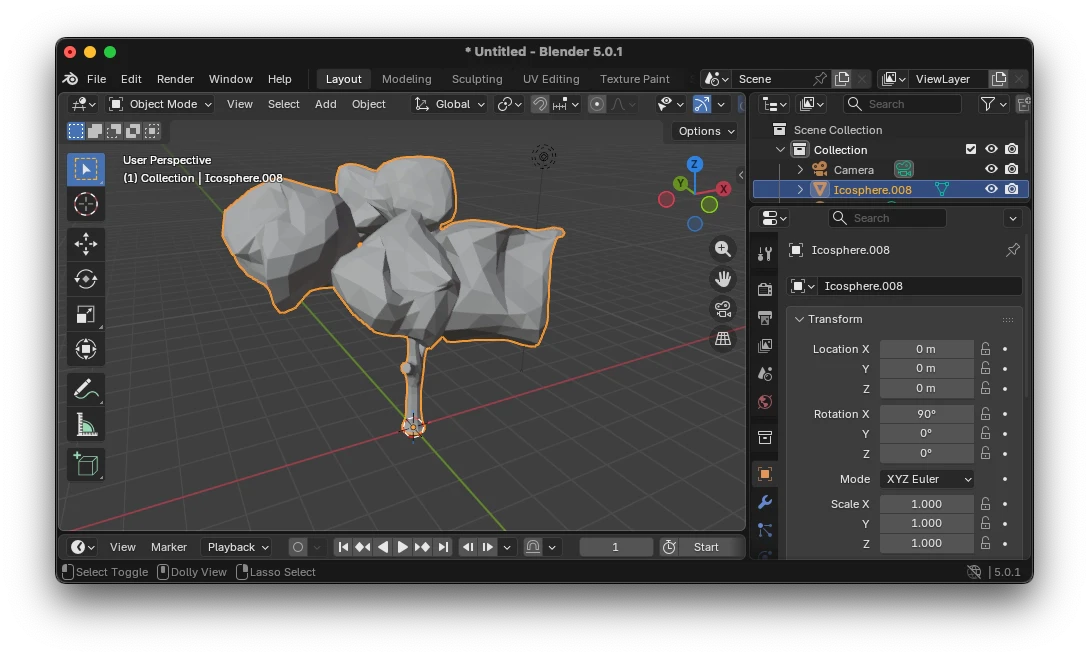This screenshot has width=1089, height=657.
Task: Open the Object Mode dropdown
Action: (x=160, y=104)
